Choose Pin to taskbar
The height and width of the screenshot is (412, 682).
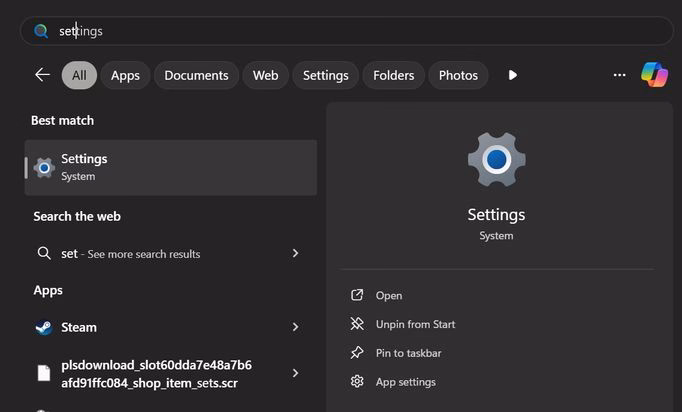tap(408, 353)
